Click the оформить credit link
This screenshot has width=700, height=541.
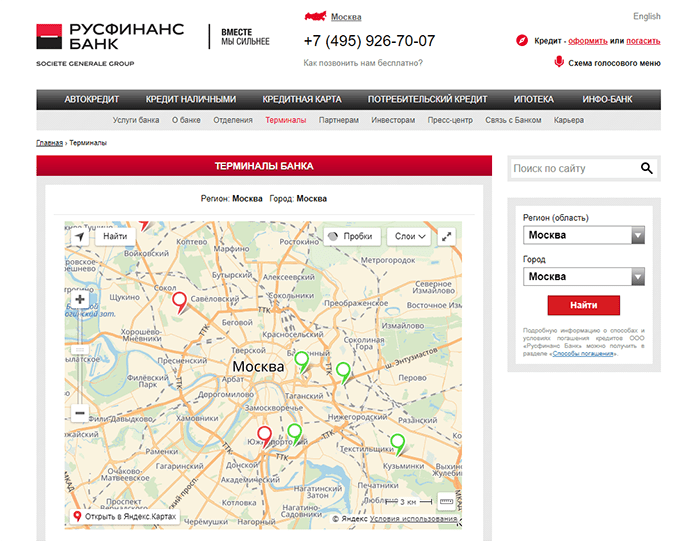(588, 41)
